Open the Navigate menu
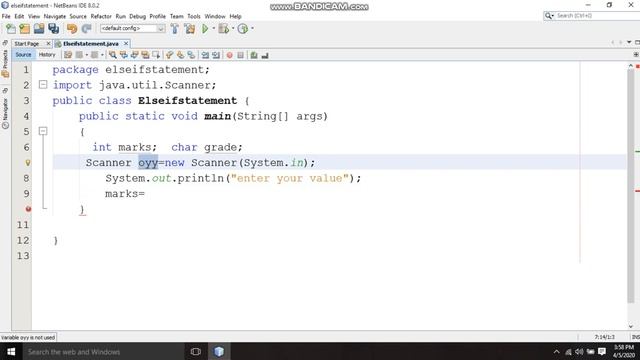Screen dimensions: 640x360 55,16
